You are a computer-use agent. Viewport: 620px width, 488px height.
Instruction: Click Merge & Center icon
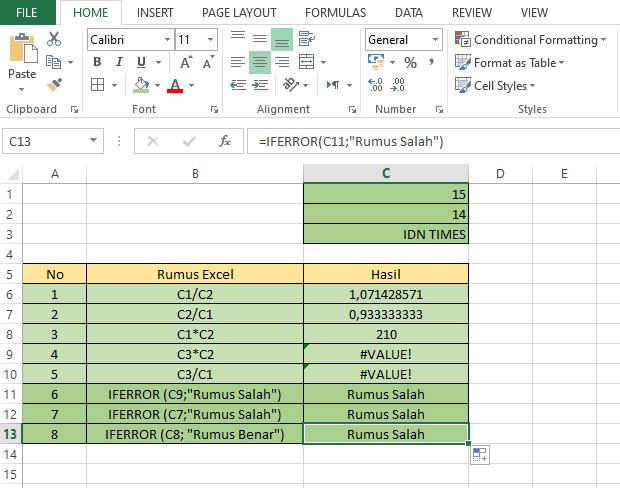coord(306,62)
